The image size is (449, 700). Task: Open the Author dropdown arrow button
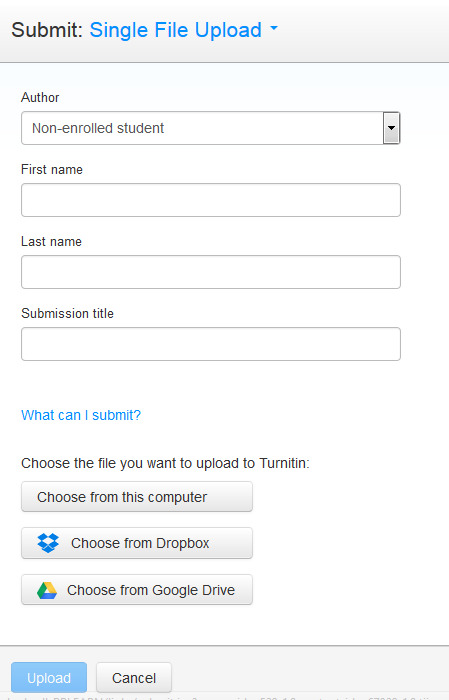(391, 128)
